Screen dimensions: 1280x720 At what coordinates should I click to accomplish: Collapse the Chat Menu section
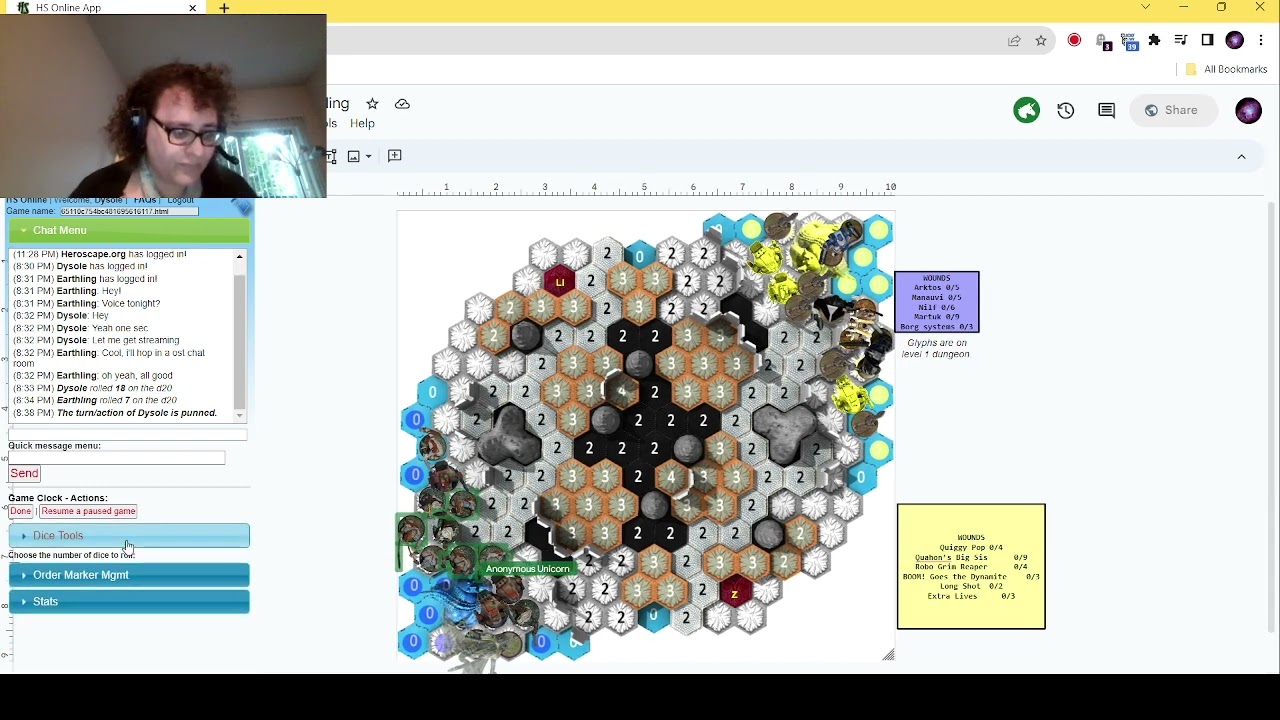tap(129, 231)
